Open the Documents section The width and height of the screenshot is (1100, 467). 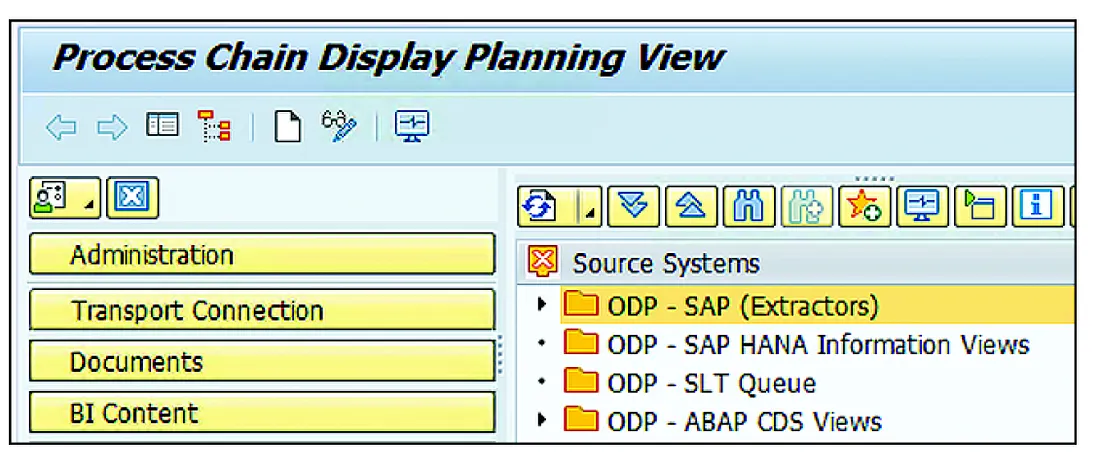pos(262,361)
